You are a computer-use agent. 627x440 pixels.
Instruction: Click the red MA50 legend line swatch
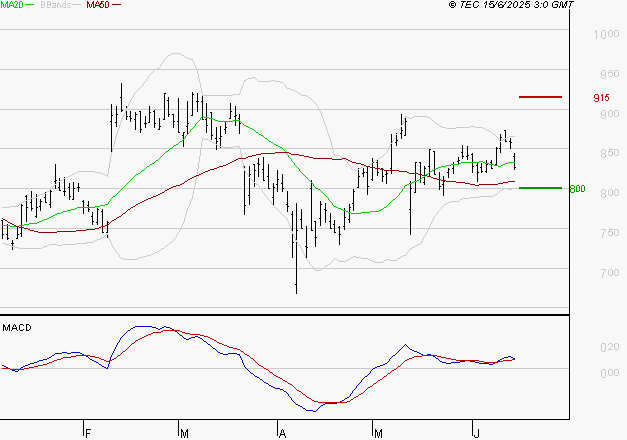click(x=117, y=5)
